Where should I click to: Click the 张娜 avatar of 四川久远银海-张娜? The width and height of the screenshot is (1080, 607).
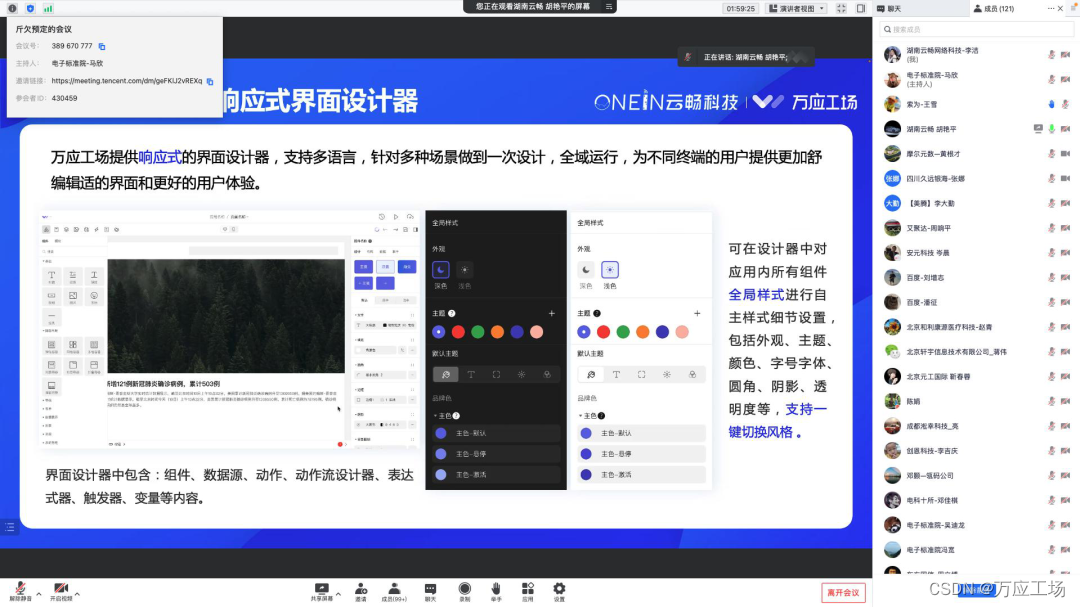pos(892,178)
